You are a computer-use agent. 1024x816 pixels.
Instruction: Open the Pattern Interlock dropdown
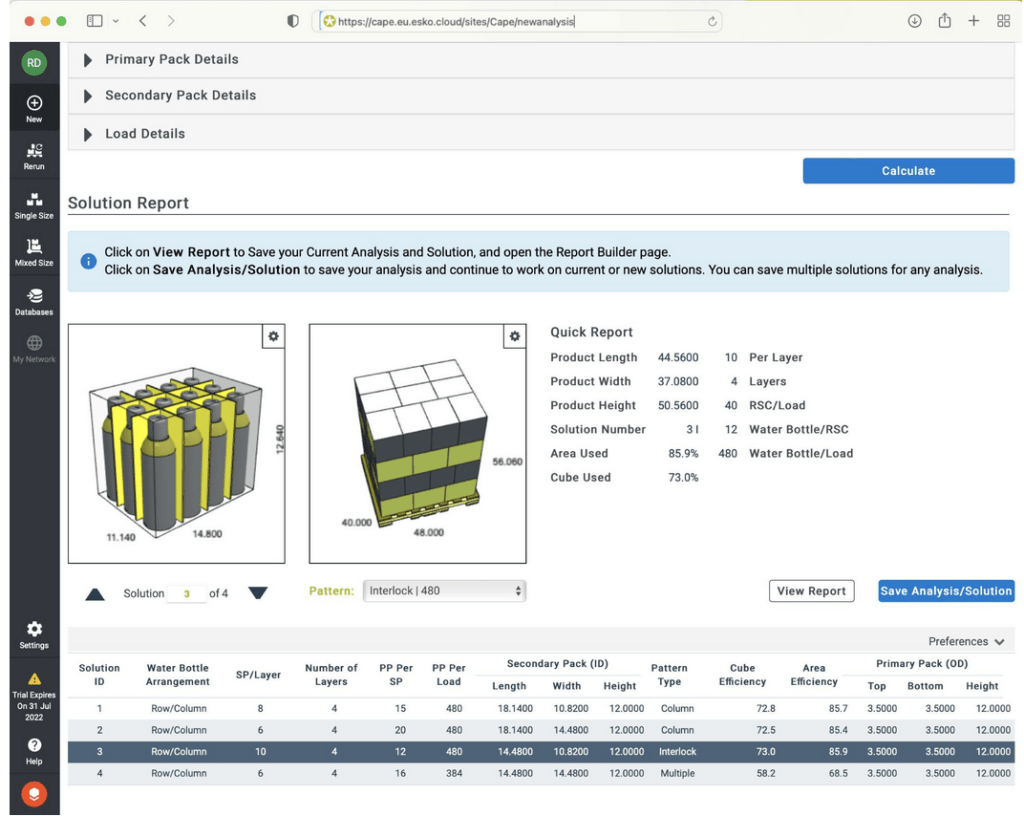coord(444,591)
